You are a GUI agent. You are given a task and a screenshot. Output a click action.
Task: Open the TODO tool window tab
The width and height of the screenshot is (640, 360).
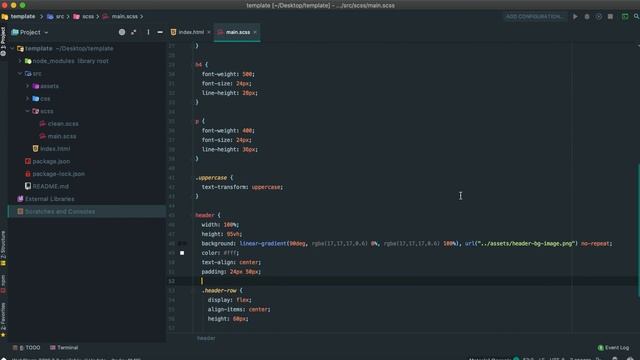click(27, 348)
